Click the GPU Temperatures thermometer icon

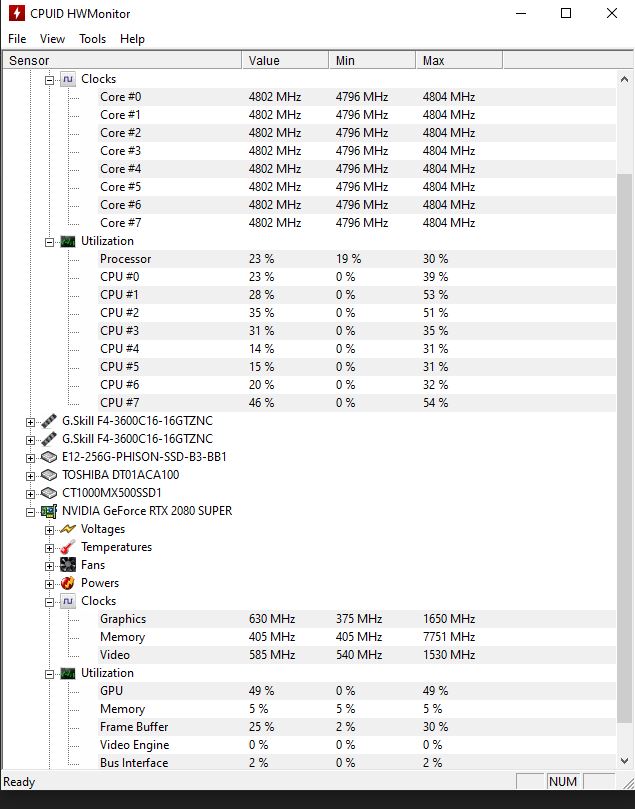68,547
